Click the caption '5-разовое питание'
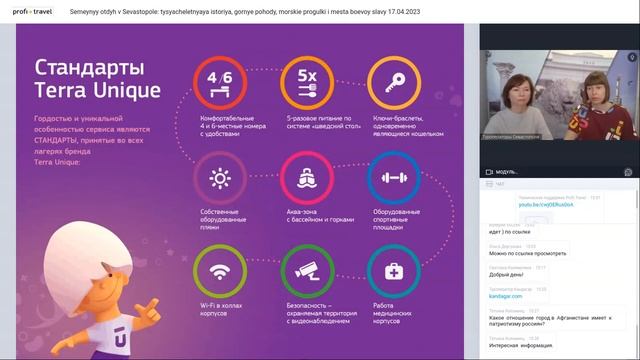Viewport: 640px width, 360px height. 324,122
